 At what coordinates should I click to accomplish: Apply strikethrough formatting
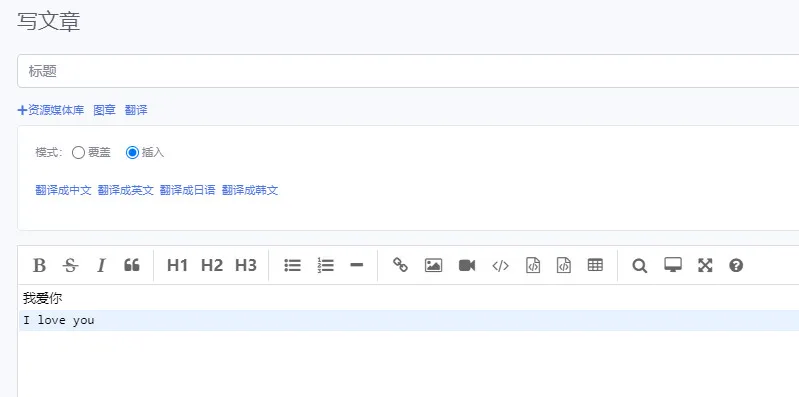click(x=70, y=266)
